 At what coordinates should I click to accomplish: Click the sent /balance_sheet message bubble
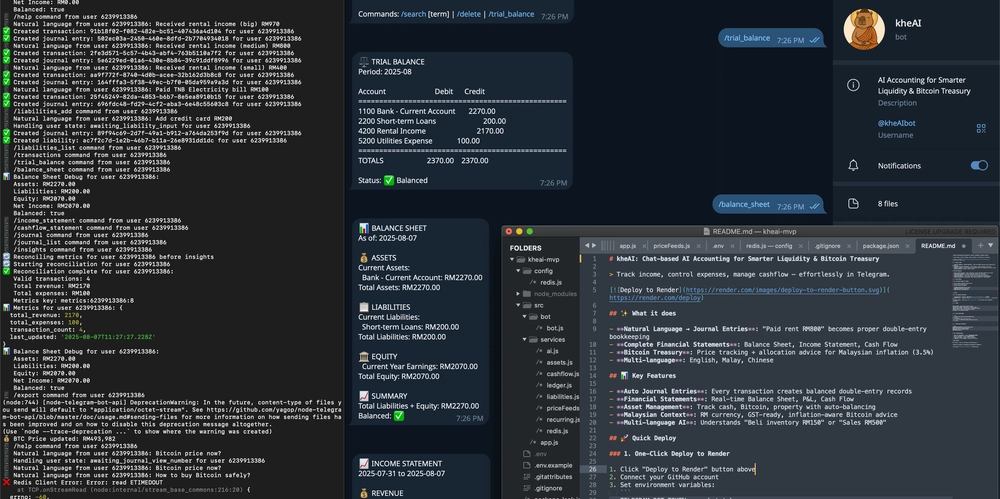tap(768, 205)
